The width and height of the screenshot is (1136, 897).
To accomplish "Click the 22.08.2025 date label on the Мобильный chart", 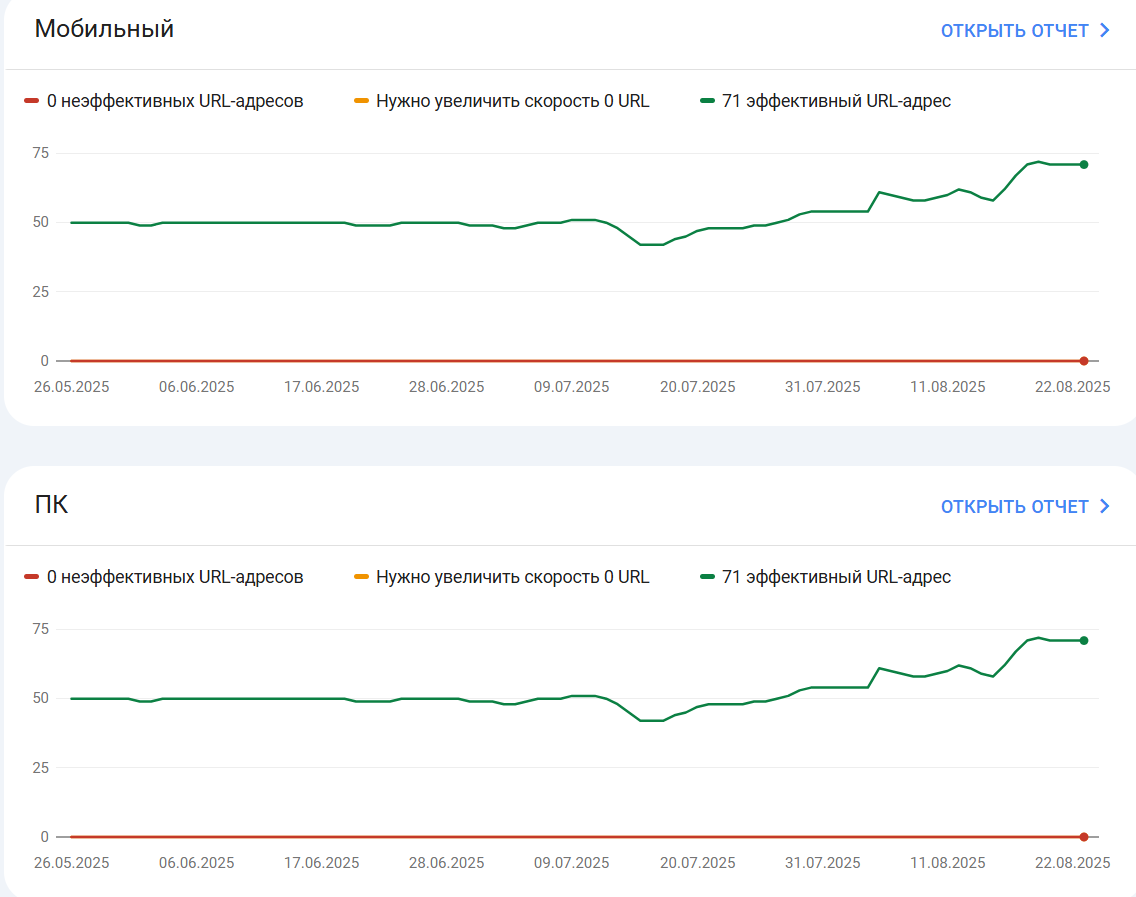I will [1073, 387].
